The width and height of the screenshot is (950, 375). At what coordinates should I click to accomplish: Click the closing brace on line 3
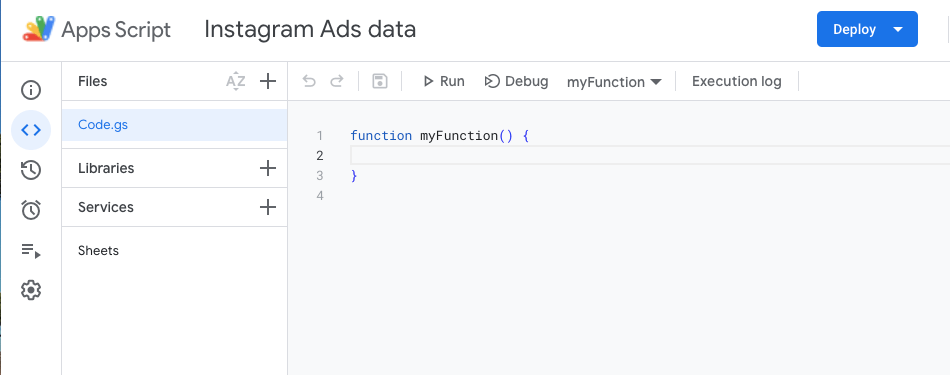click(354, 176)
